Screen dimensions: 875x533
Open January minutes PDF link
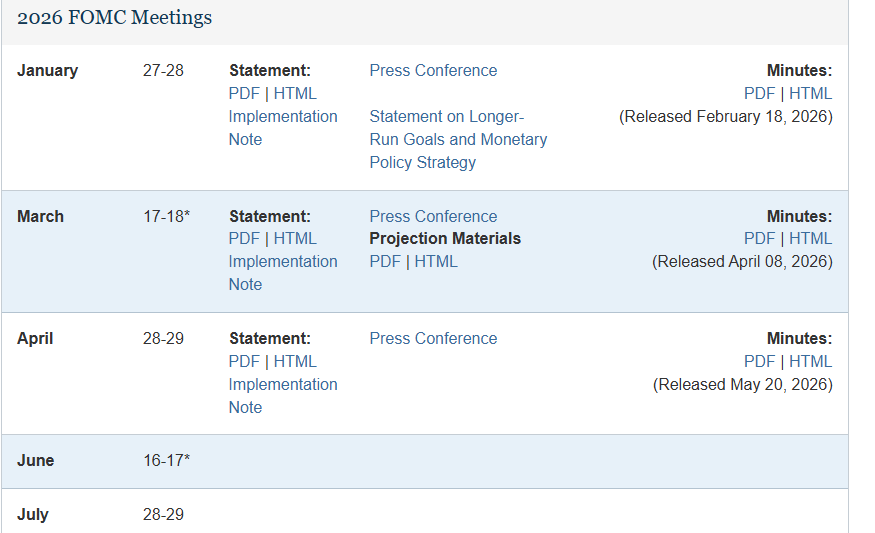click(759, 93)
